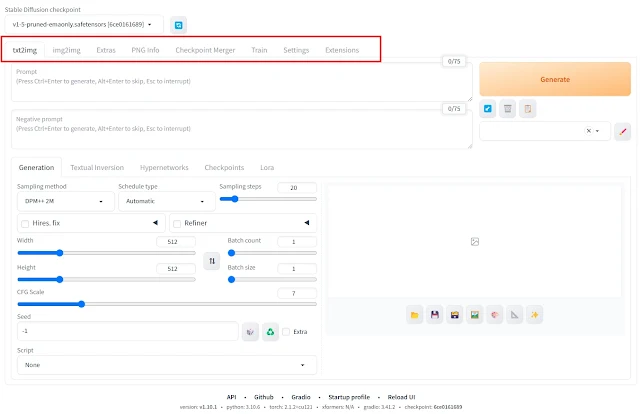Refresh the Stable Diffusion checkpoint list

[178, 25]
